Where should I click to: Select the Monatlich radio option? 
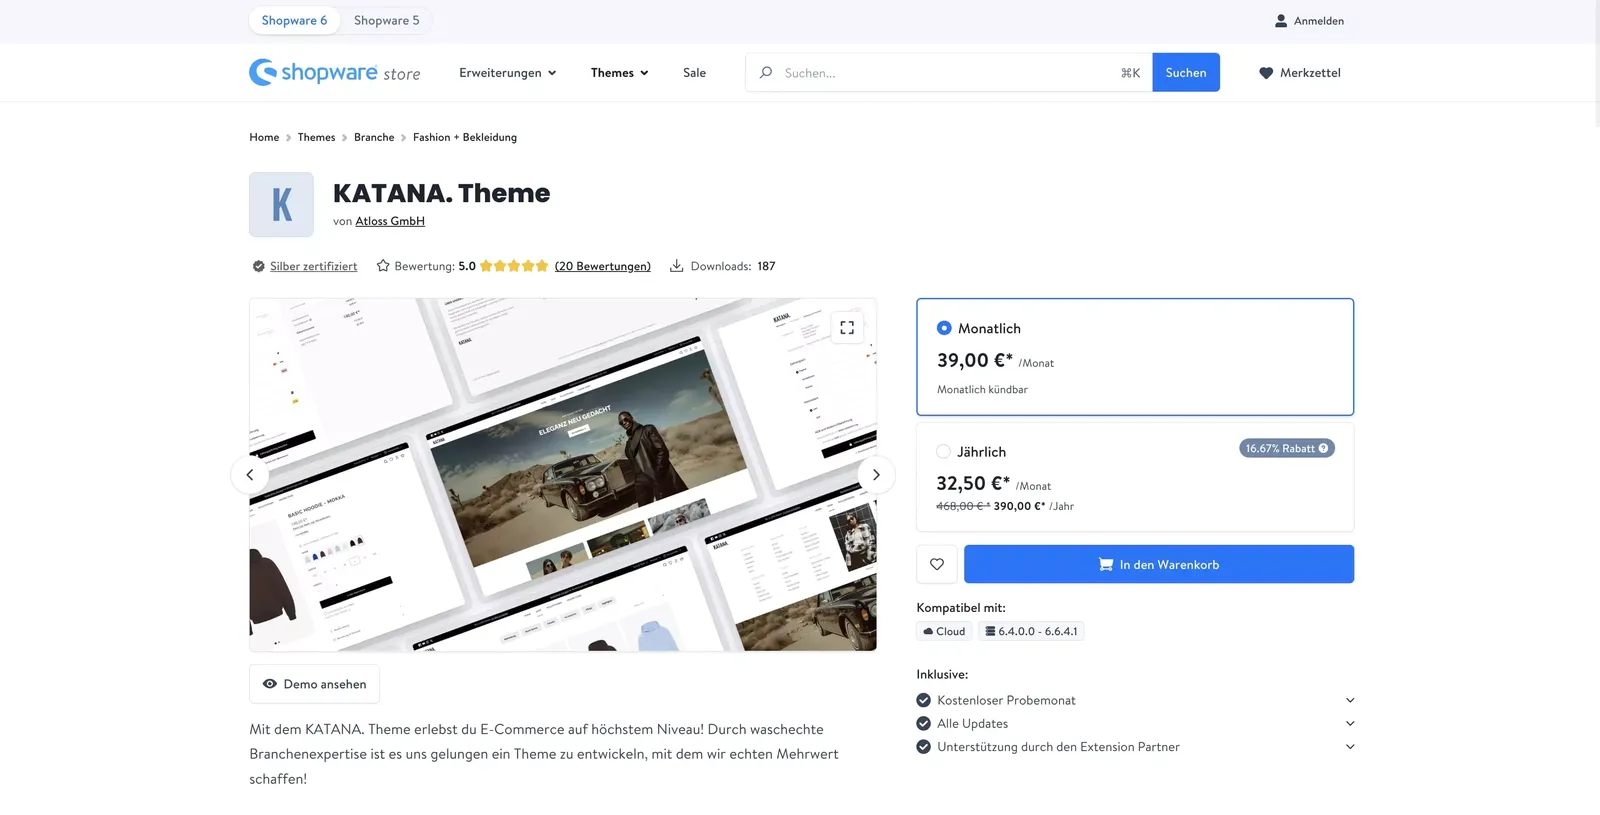click(944, 328)
